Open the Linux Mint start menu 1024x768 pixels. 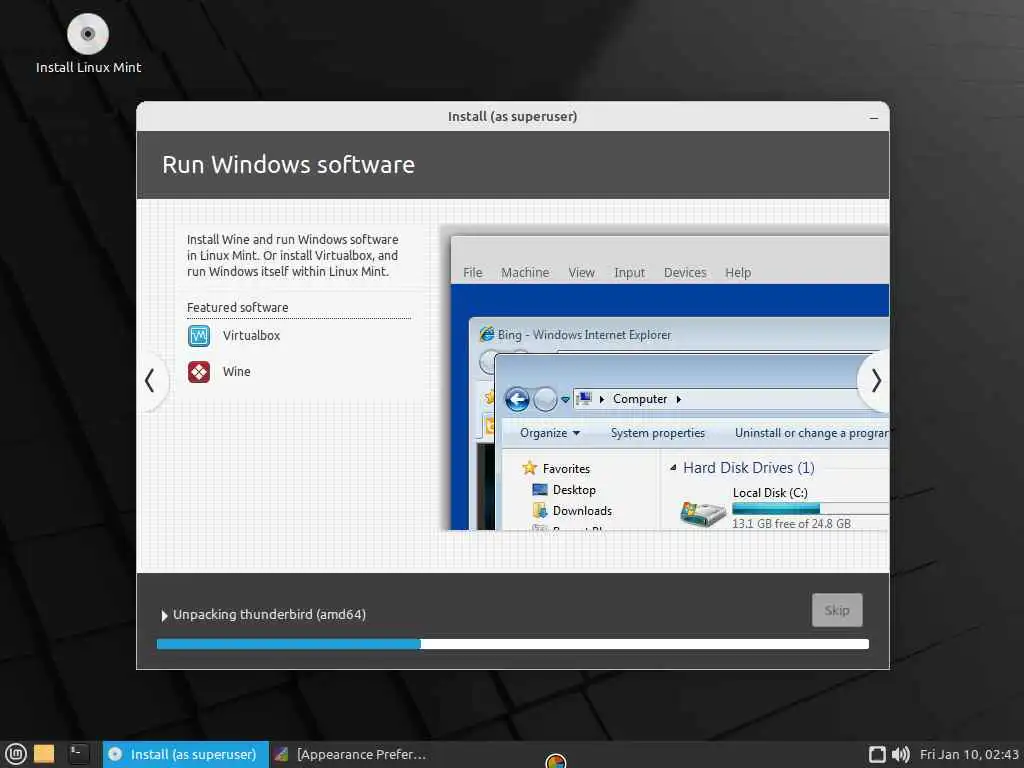point(16,754)
